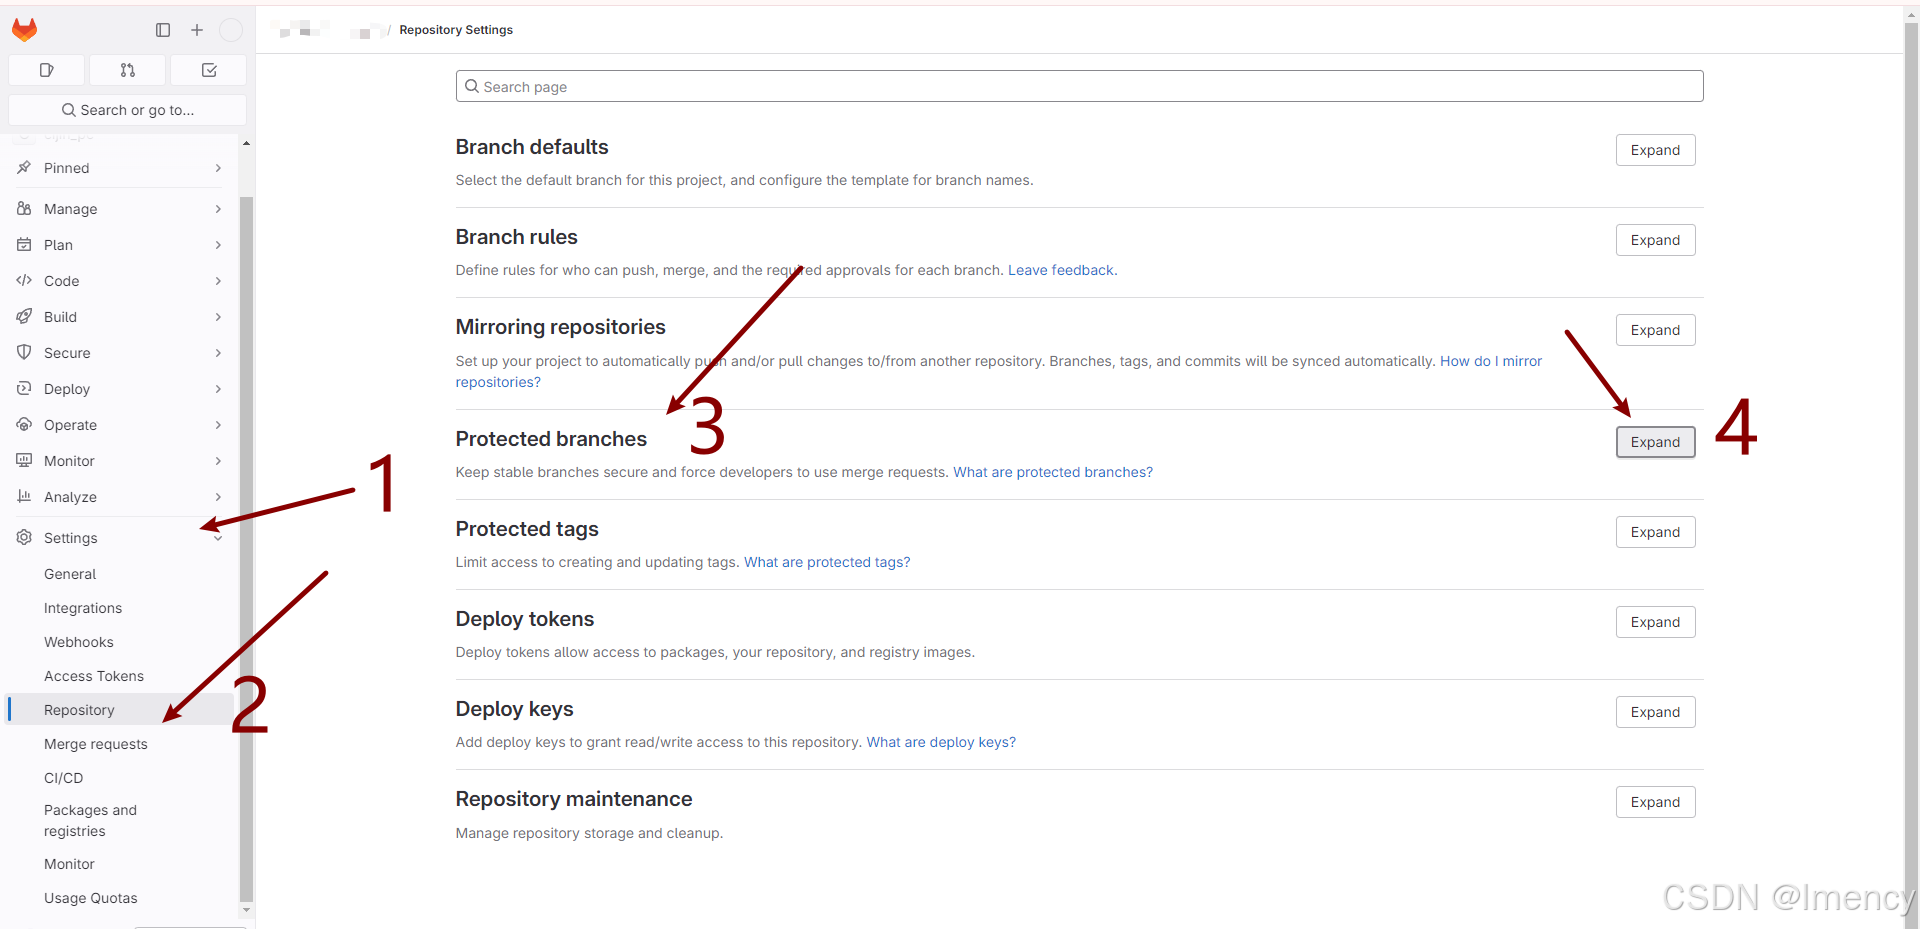
Task: Open the 'What are deploy keys?' link
Action: [x=940, y=742]
